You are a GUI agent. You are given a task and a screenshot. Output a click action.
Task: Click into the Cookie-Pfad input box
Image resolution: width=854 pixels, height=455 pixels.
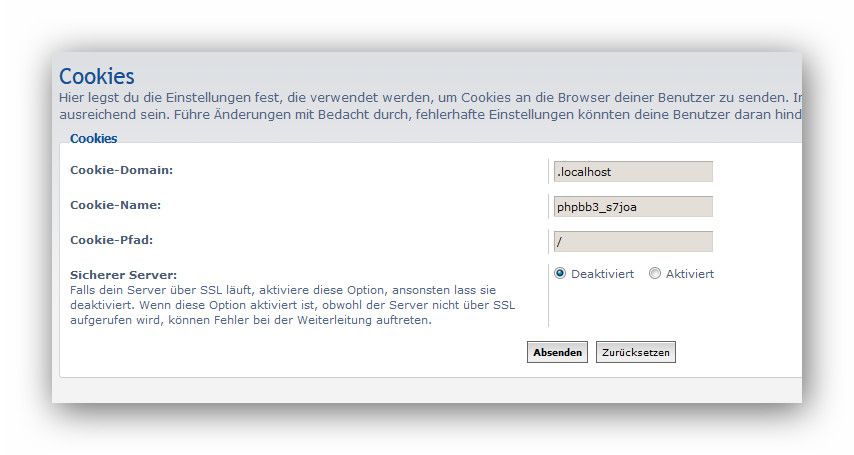click(x=633, y=241)
